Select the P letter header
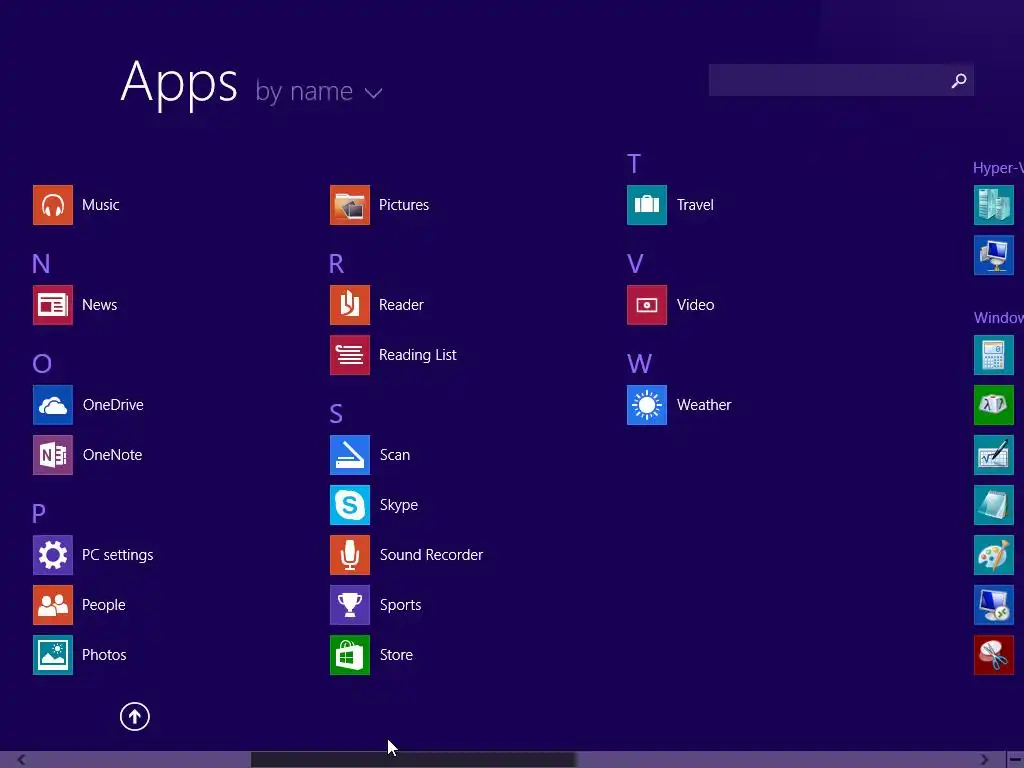 39,513
